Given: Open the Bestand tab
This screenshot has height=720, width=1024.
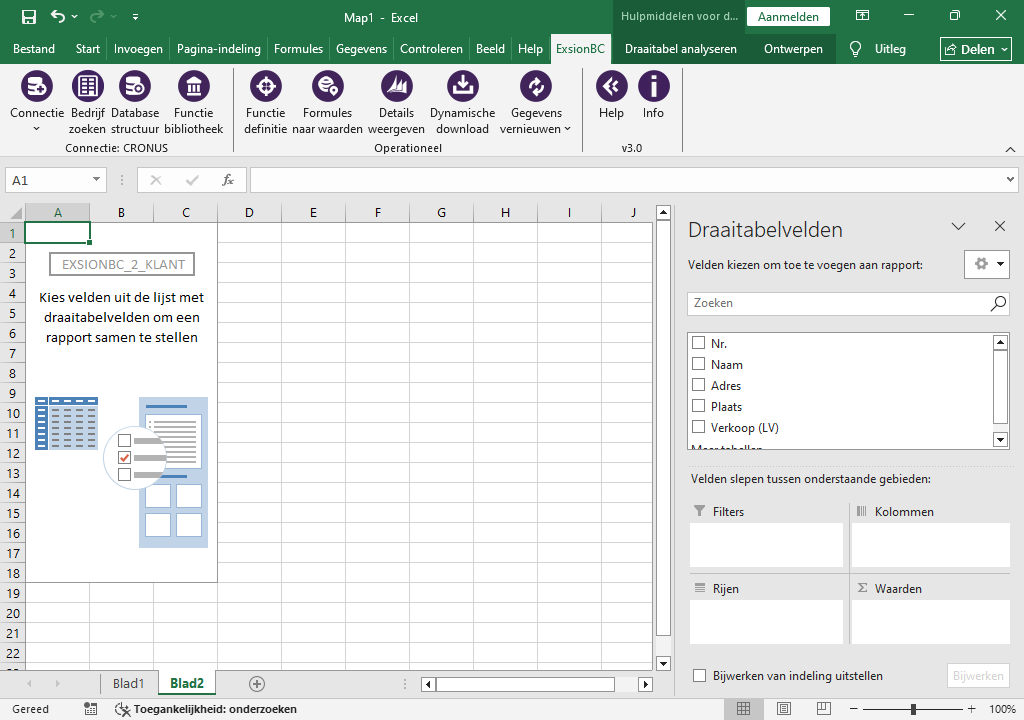Looking at the screenshot, I should 34,49.
